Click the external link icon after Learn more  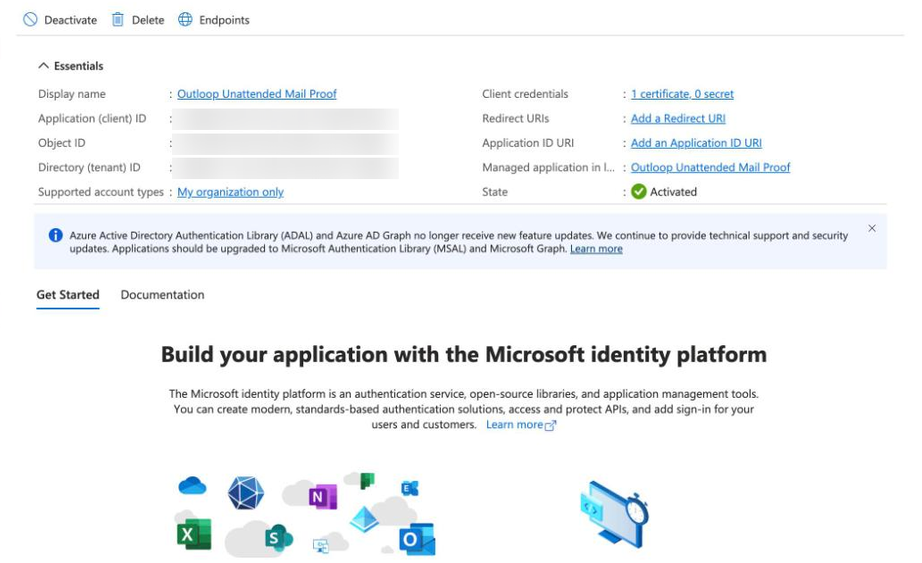click(550, 425)
